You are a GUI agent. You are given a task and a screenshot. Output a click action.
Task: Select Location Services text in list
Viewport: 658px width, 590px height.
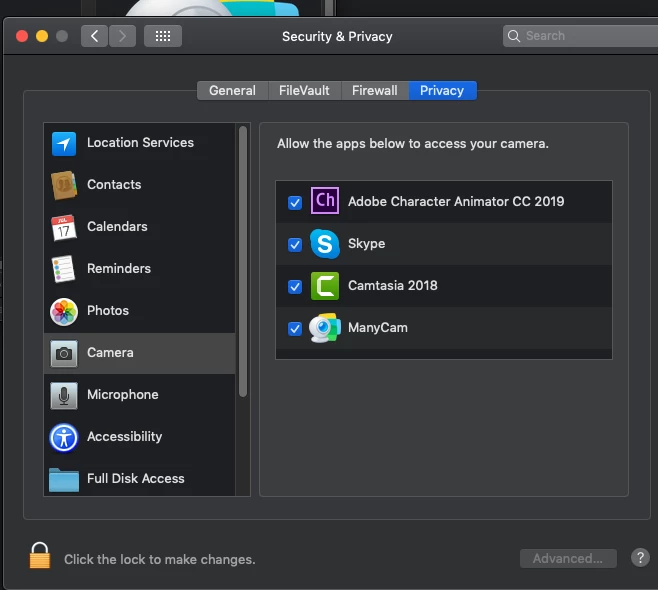[140, 143]
